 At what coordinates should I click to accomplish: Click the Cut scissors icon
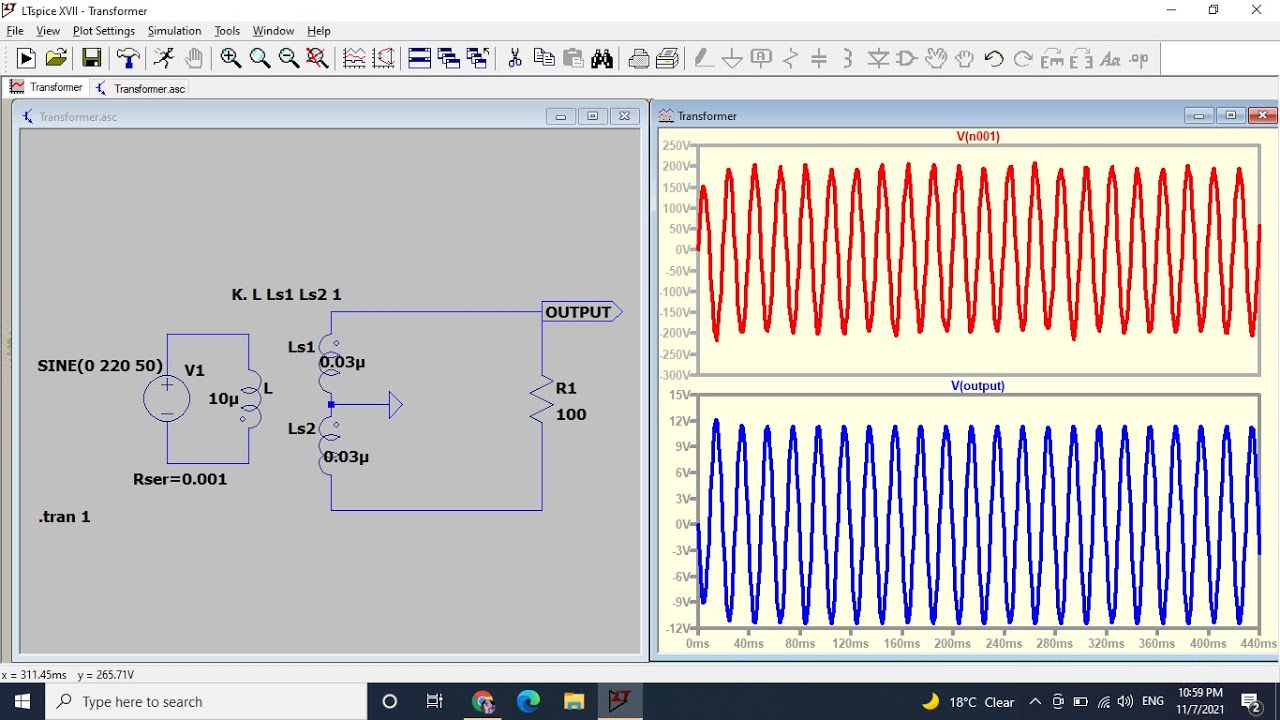[515, 58]
